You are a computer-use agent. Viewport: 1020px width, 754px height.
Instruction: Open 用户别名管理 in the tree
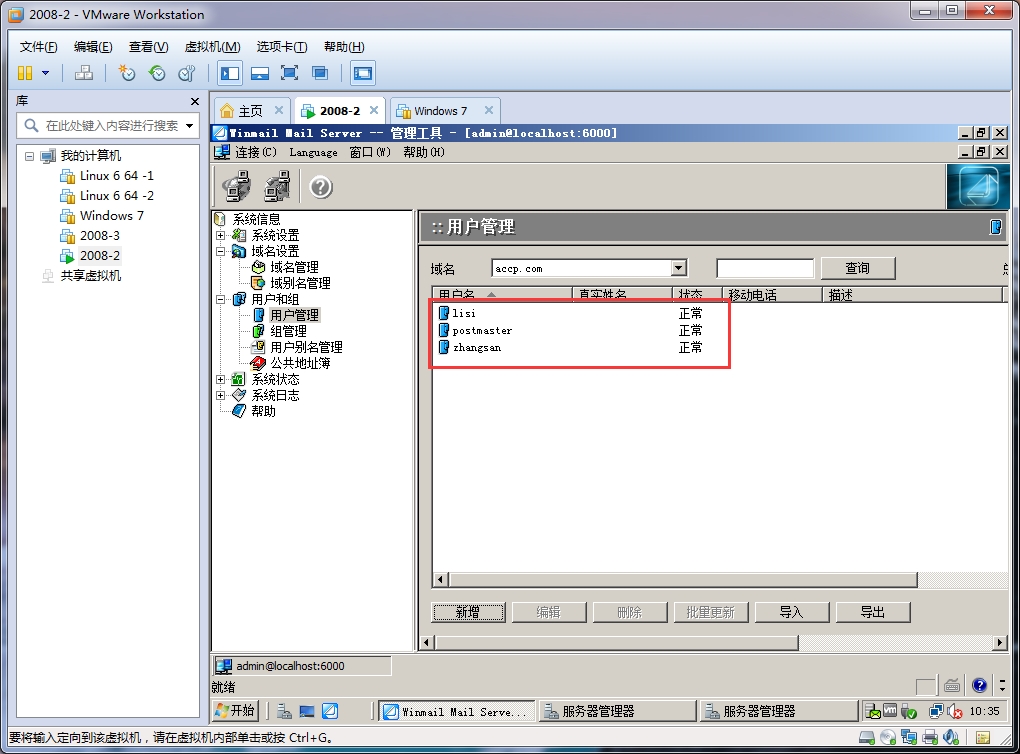tap(306, 347)
